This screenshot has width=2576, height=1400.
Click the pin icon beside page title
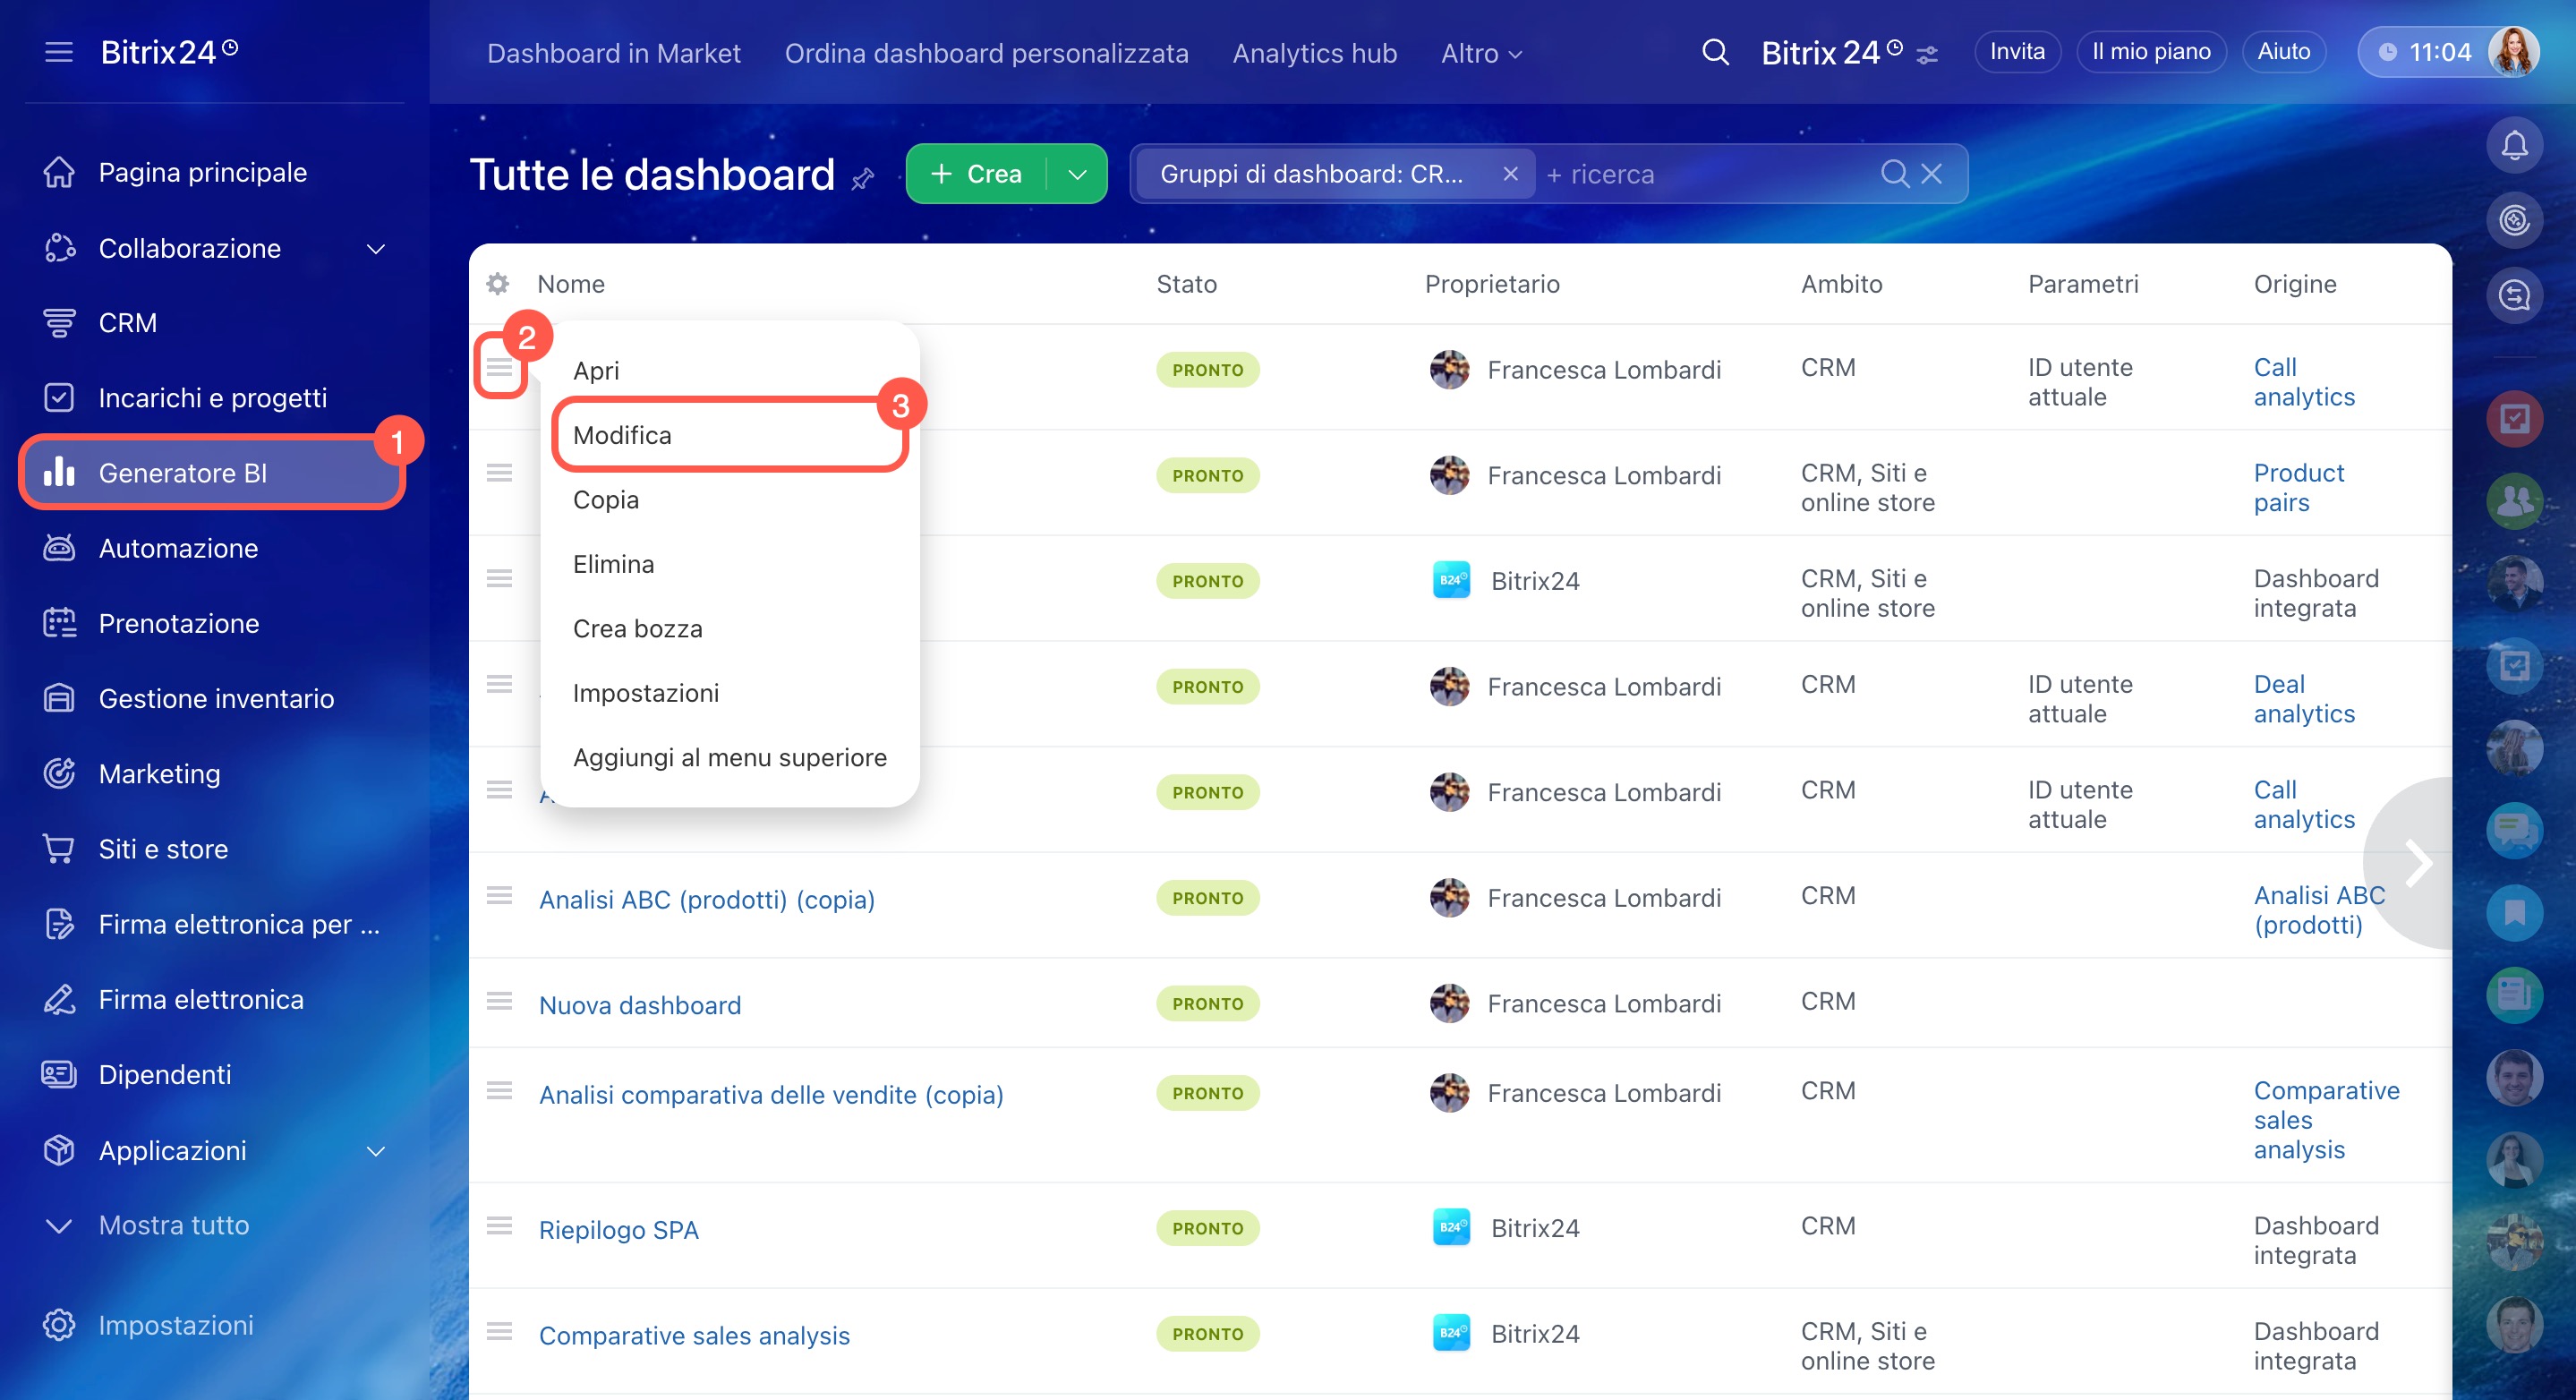(x=862, y=179)
